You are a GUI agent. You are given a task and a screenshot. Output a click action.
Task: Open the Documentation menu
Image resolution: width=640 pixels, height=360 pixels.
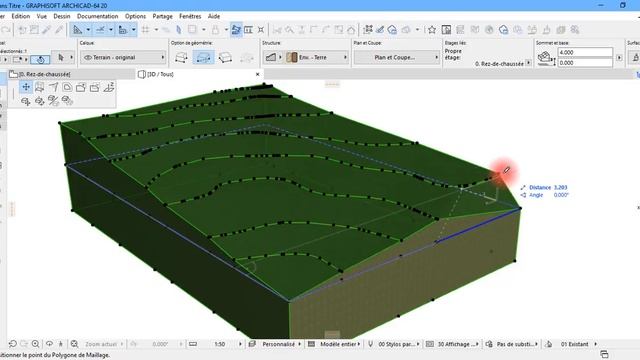(x=98, y=16)
